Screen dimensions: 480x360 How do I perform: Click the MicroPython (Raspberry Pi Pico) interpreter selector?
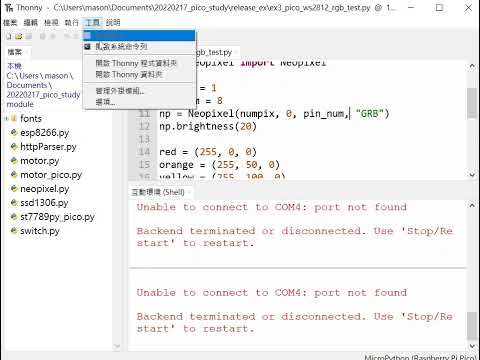click(x=421, y=357)
